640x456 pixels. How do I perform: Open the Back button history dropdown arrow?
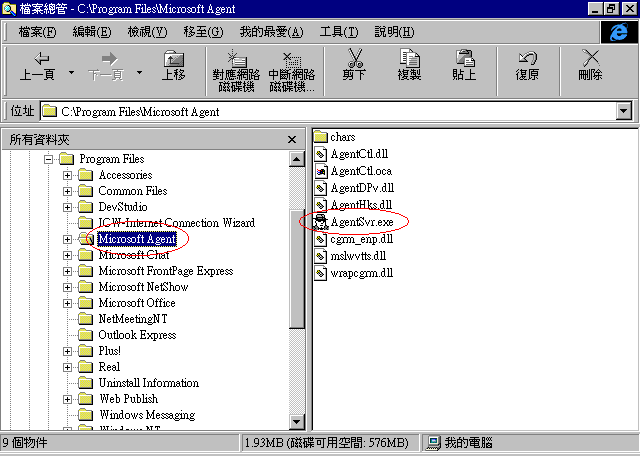[x=72, y=73]
